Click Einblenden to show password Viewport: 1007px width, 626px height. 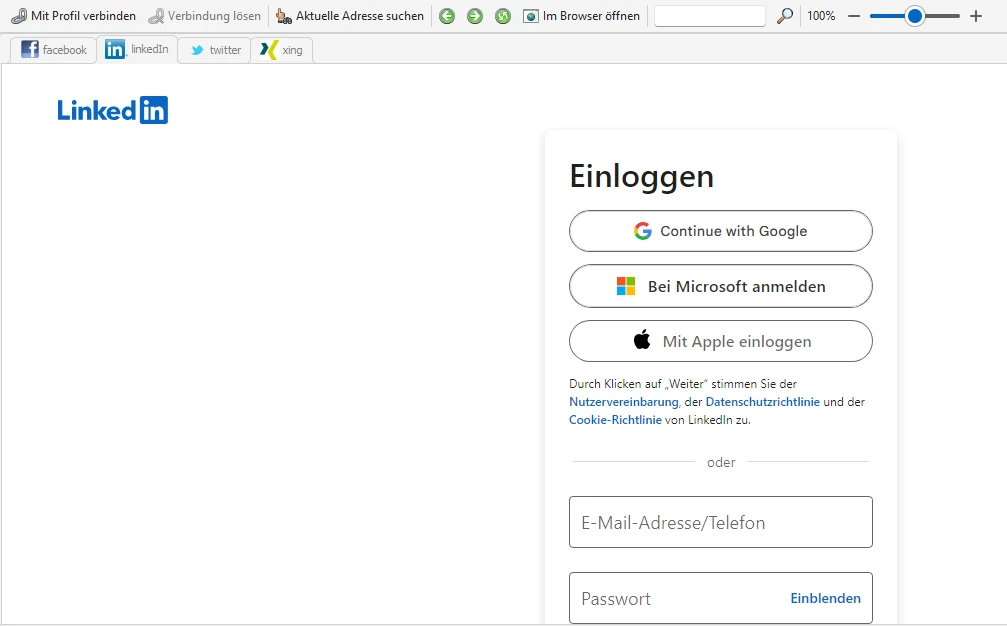click(x=825, y=598)
